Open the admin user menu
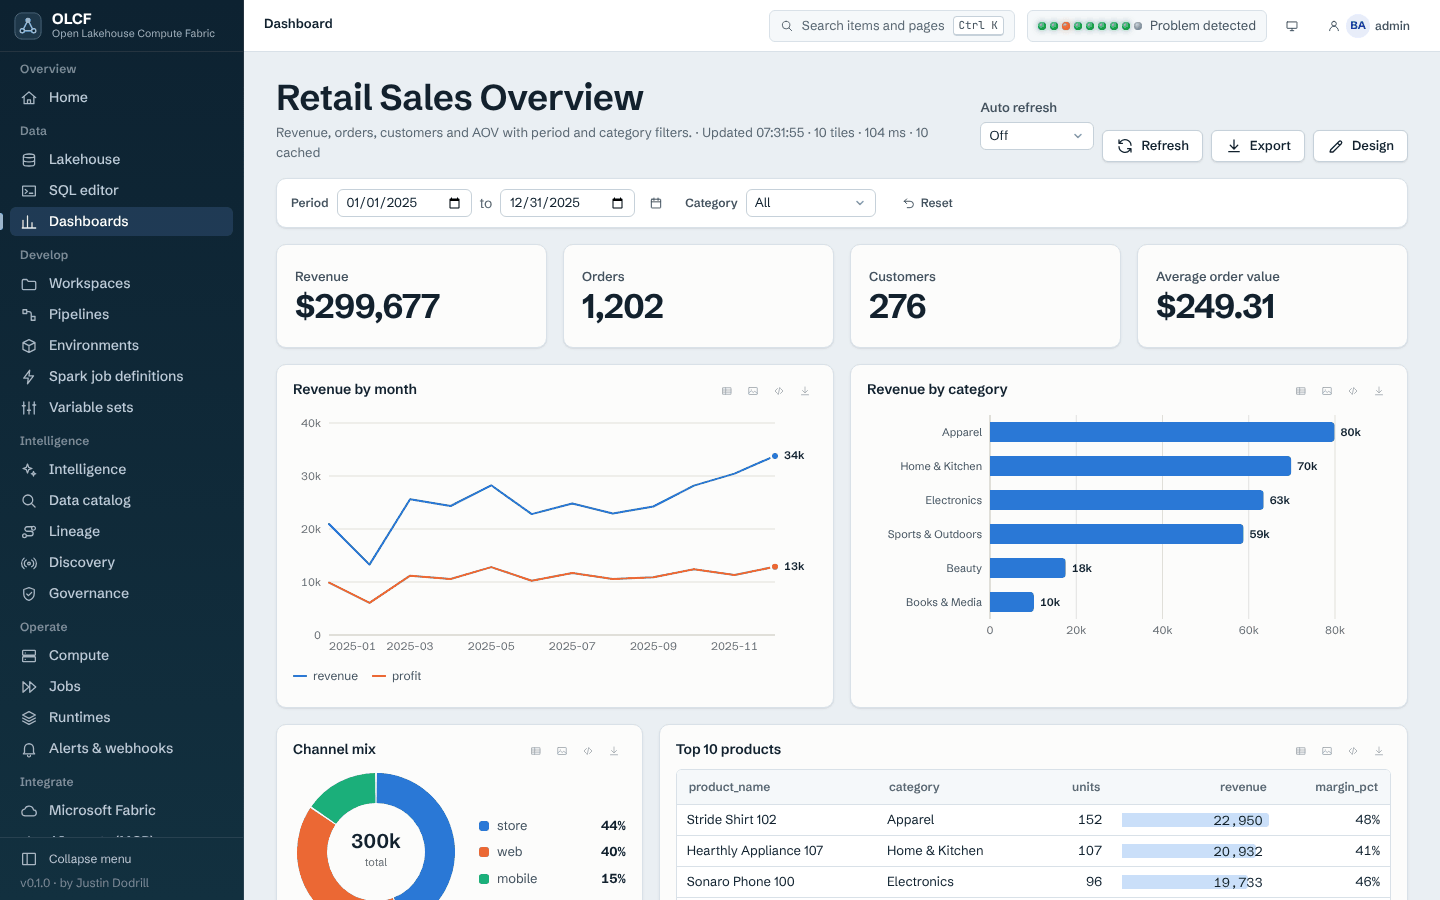 click(x=1369, y=26)
